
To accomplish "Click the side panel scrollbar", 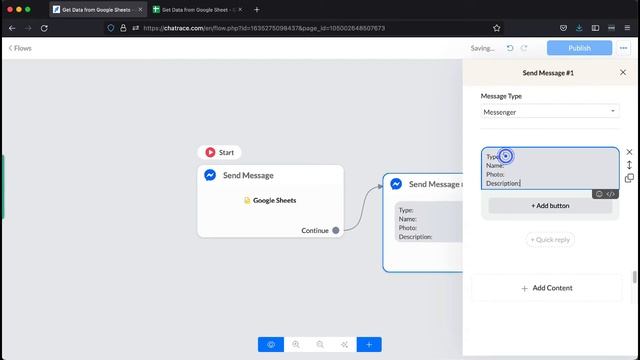I will [x=634, y=277].
